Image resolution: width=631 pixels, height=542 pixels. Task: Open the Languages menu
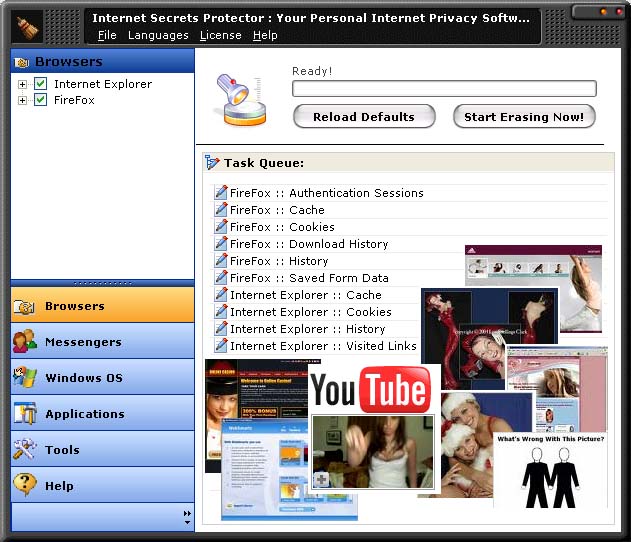[x=158, y=35]
